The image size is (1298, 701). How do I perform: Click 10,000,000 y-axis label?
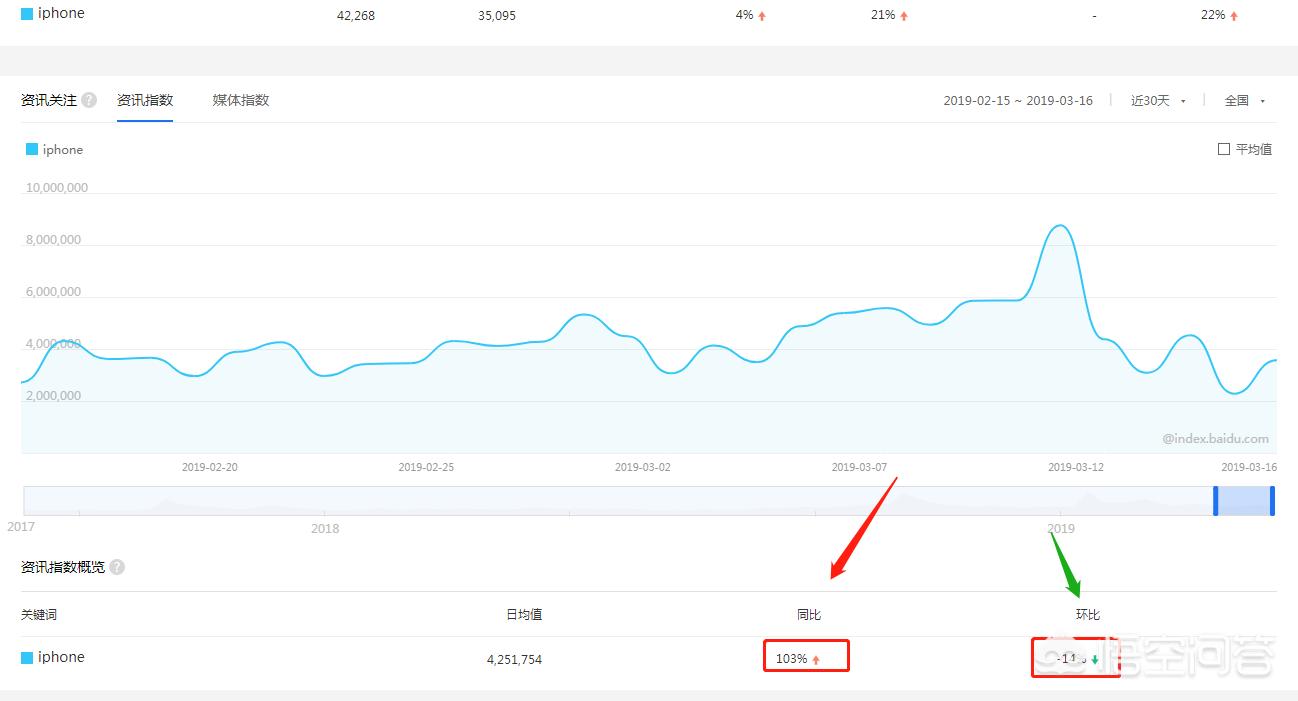57,188
